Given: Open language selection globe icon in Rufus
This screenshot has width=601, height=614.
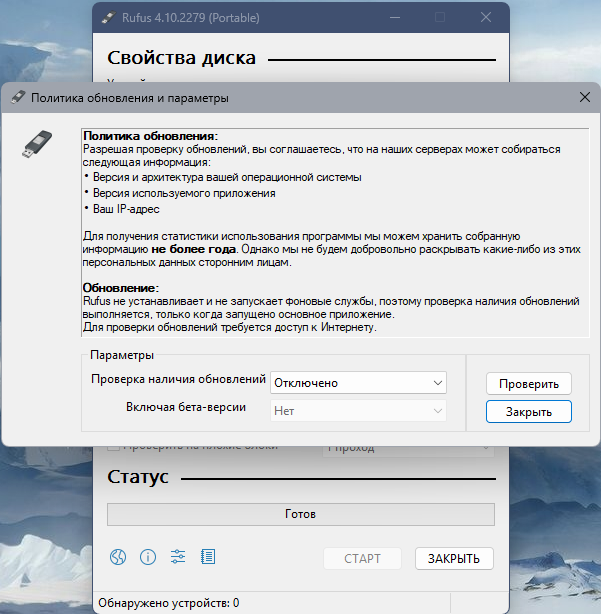Looking at the screenshot, I should (x=118, y=557).
